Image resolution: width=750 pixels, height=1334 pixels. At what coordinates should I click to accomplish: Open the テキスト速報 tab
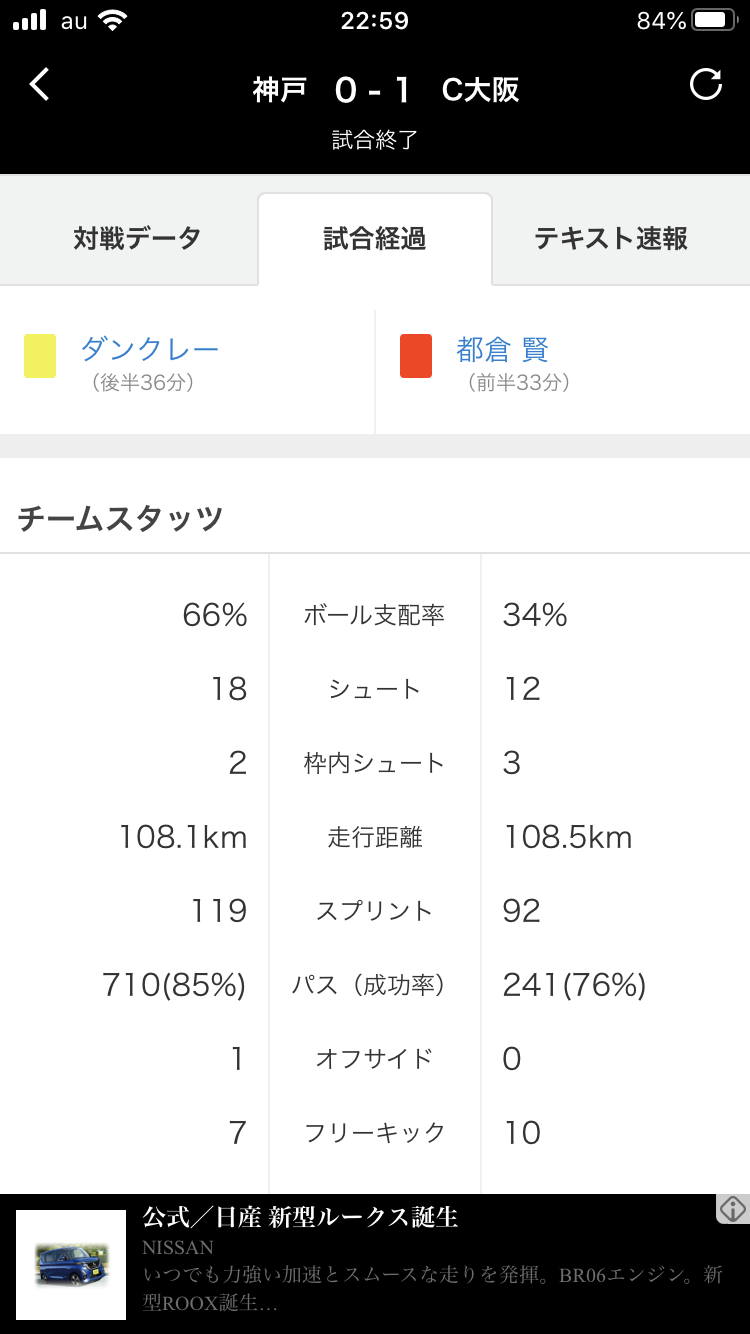611,238
